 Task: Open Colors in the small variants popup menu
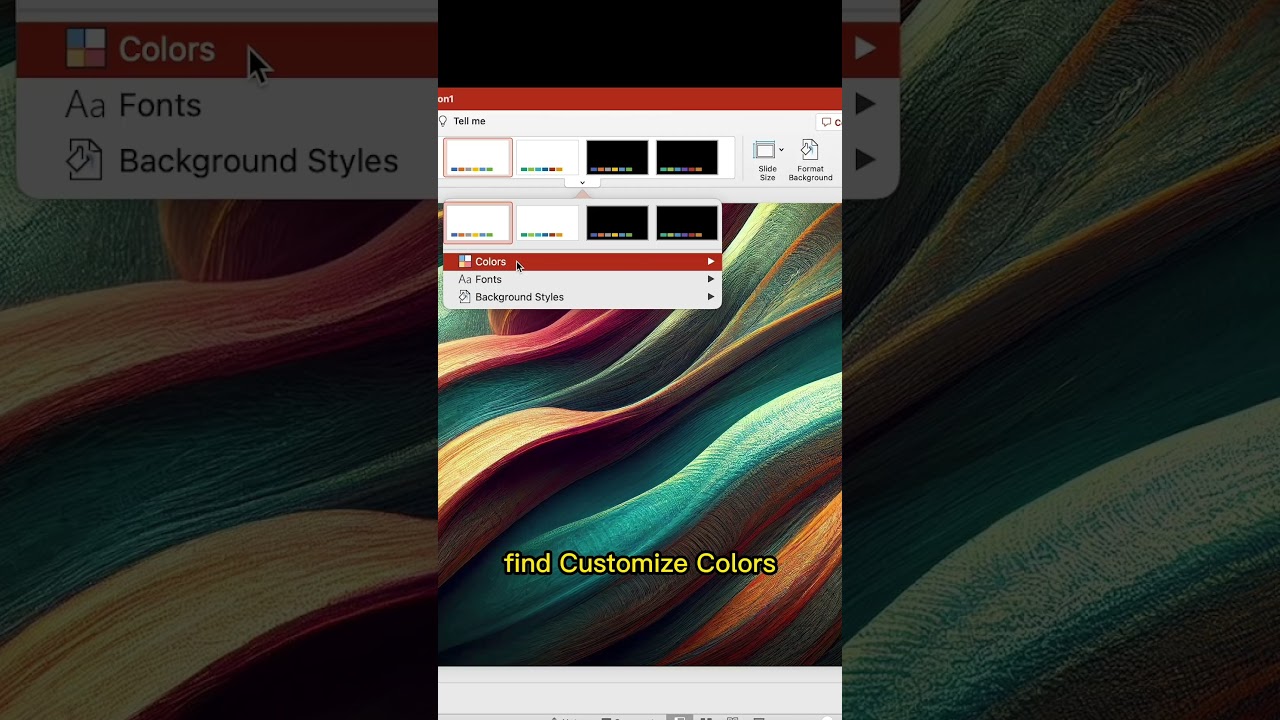[582, 262]
